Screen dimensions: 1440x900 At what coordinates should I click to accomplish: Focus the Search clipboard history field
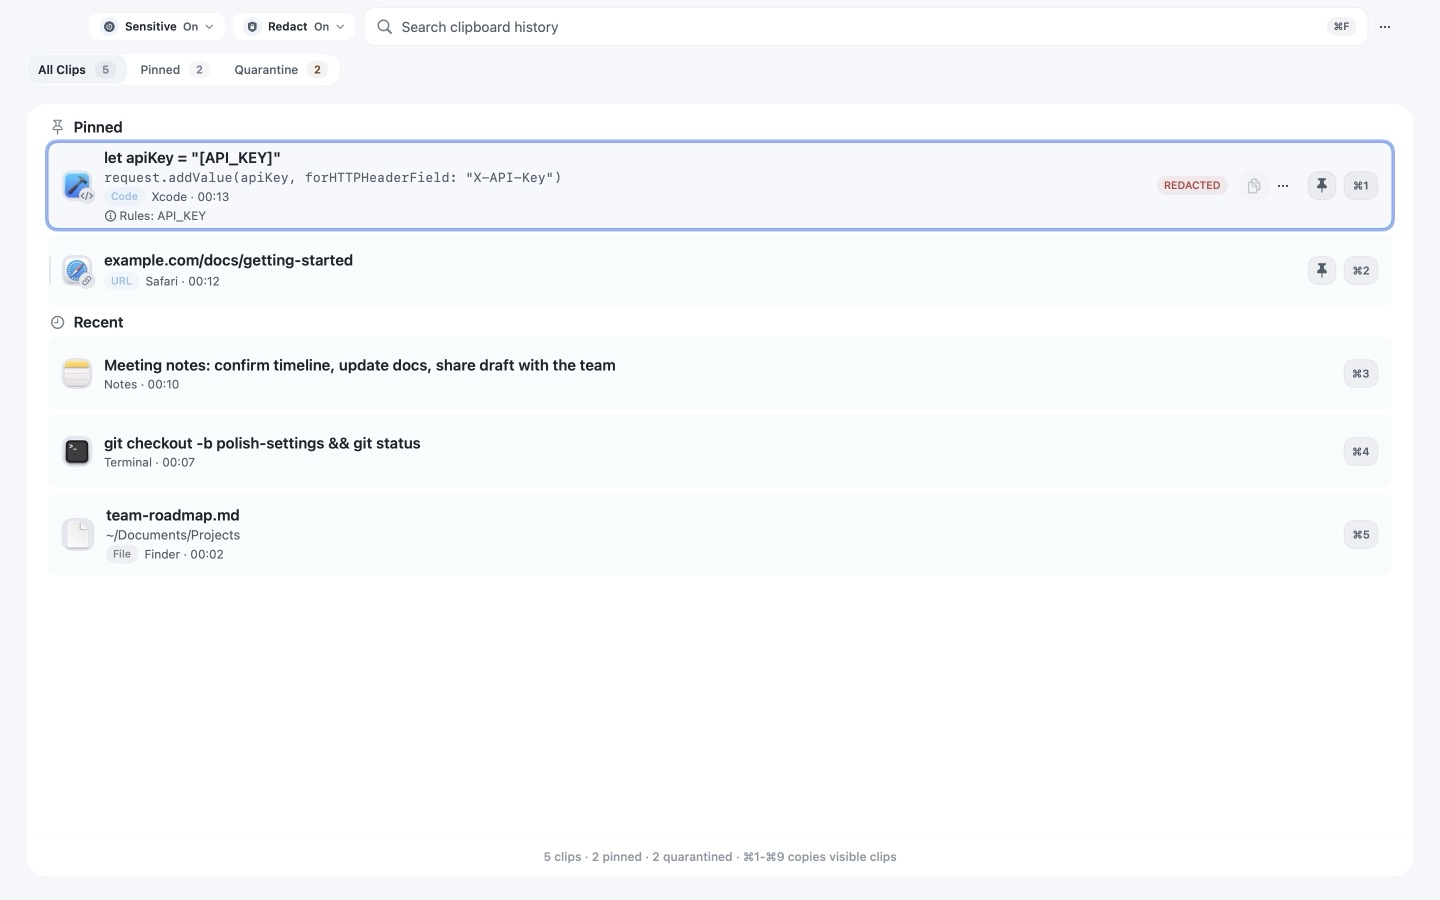click(866, 27)
